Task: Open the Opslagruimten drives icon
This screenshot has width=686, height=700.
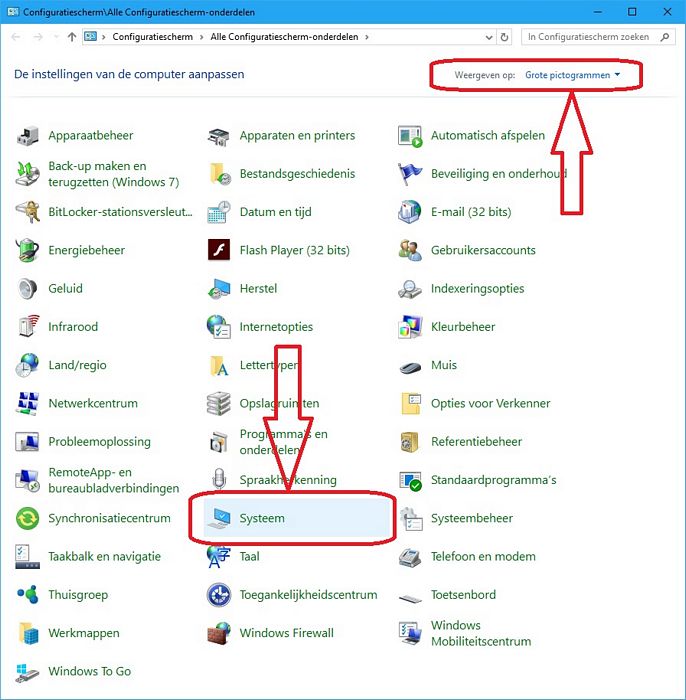Action: point(219,404)
